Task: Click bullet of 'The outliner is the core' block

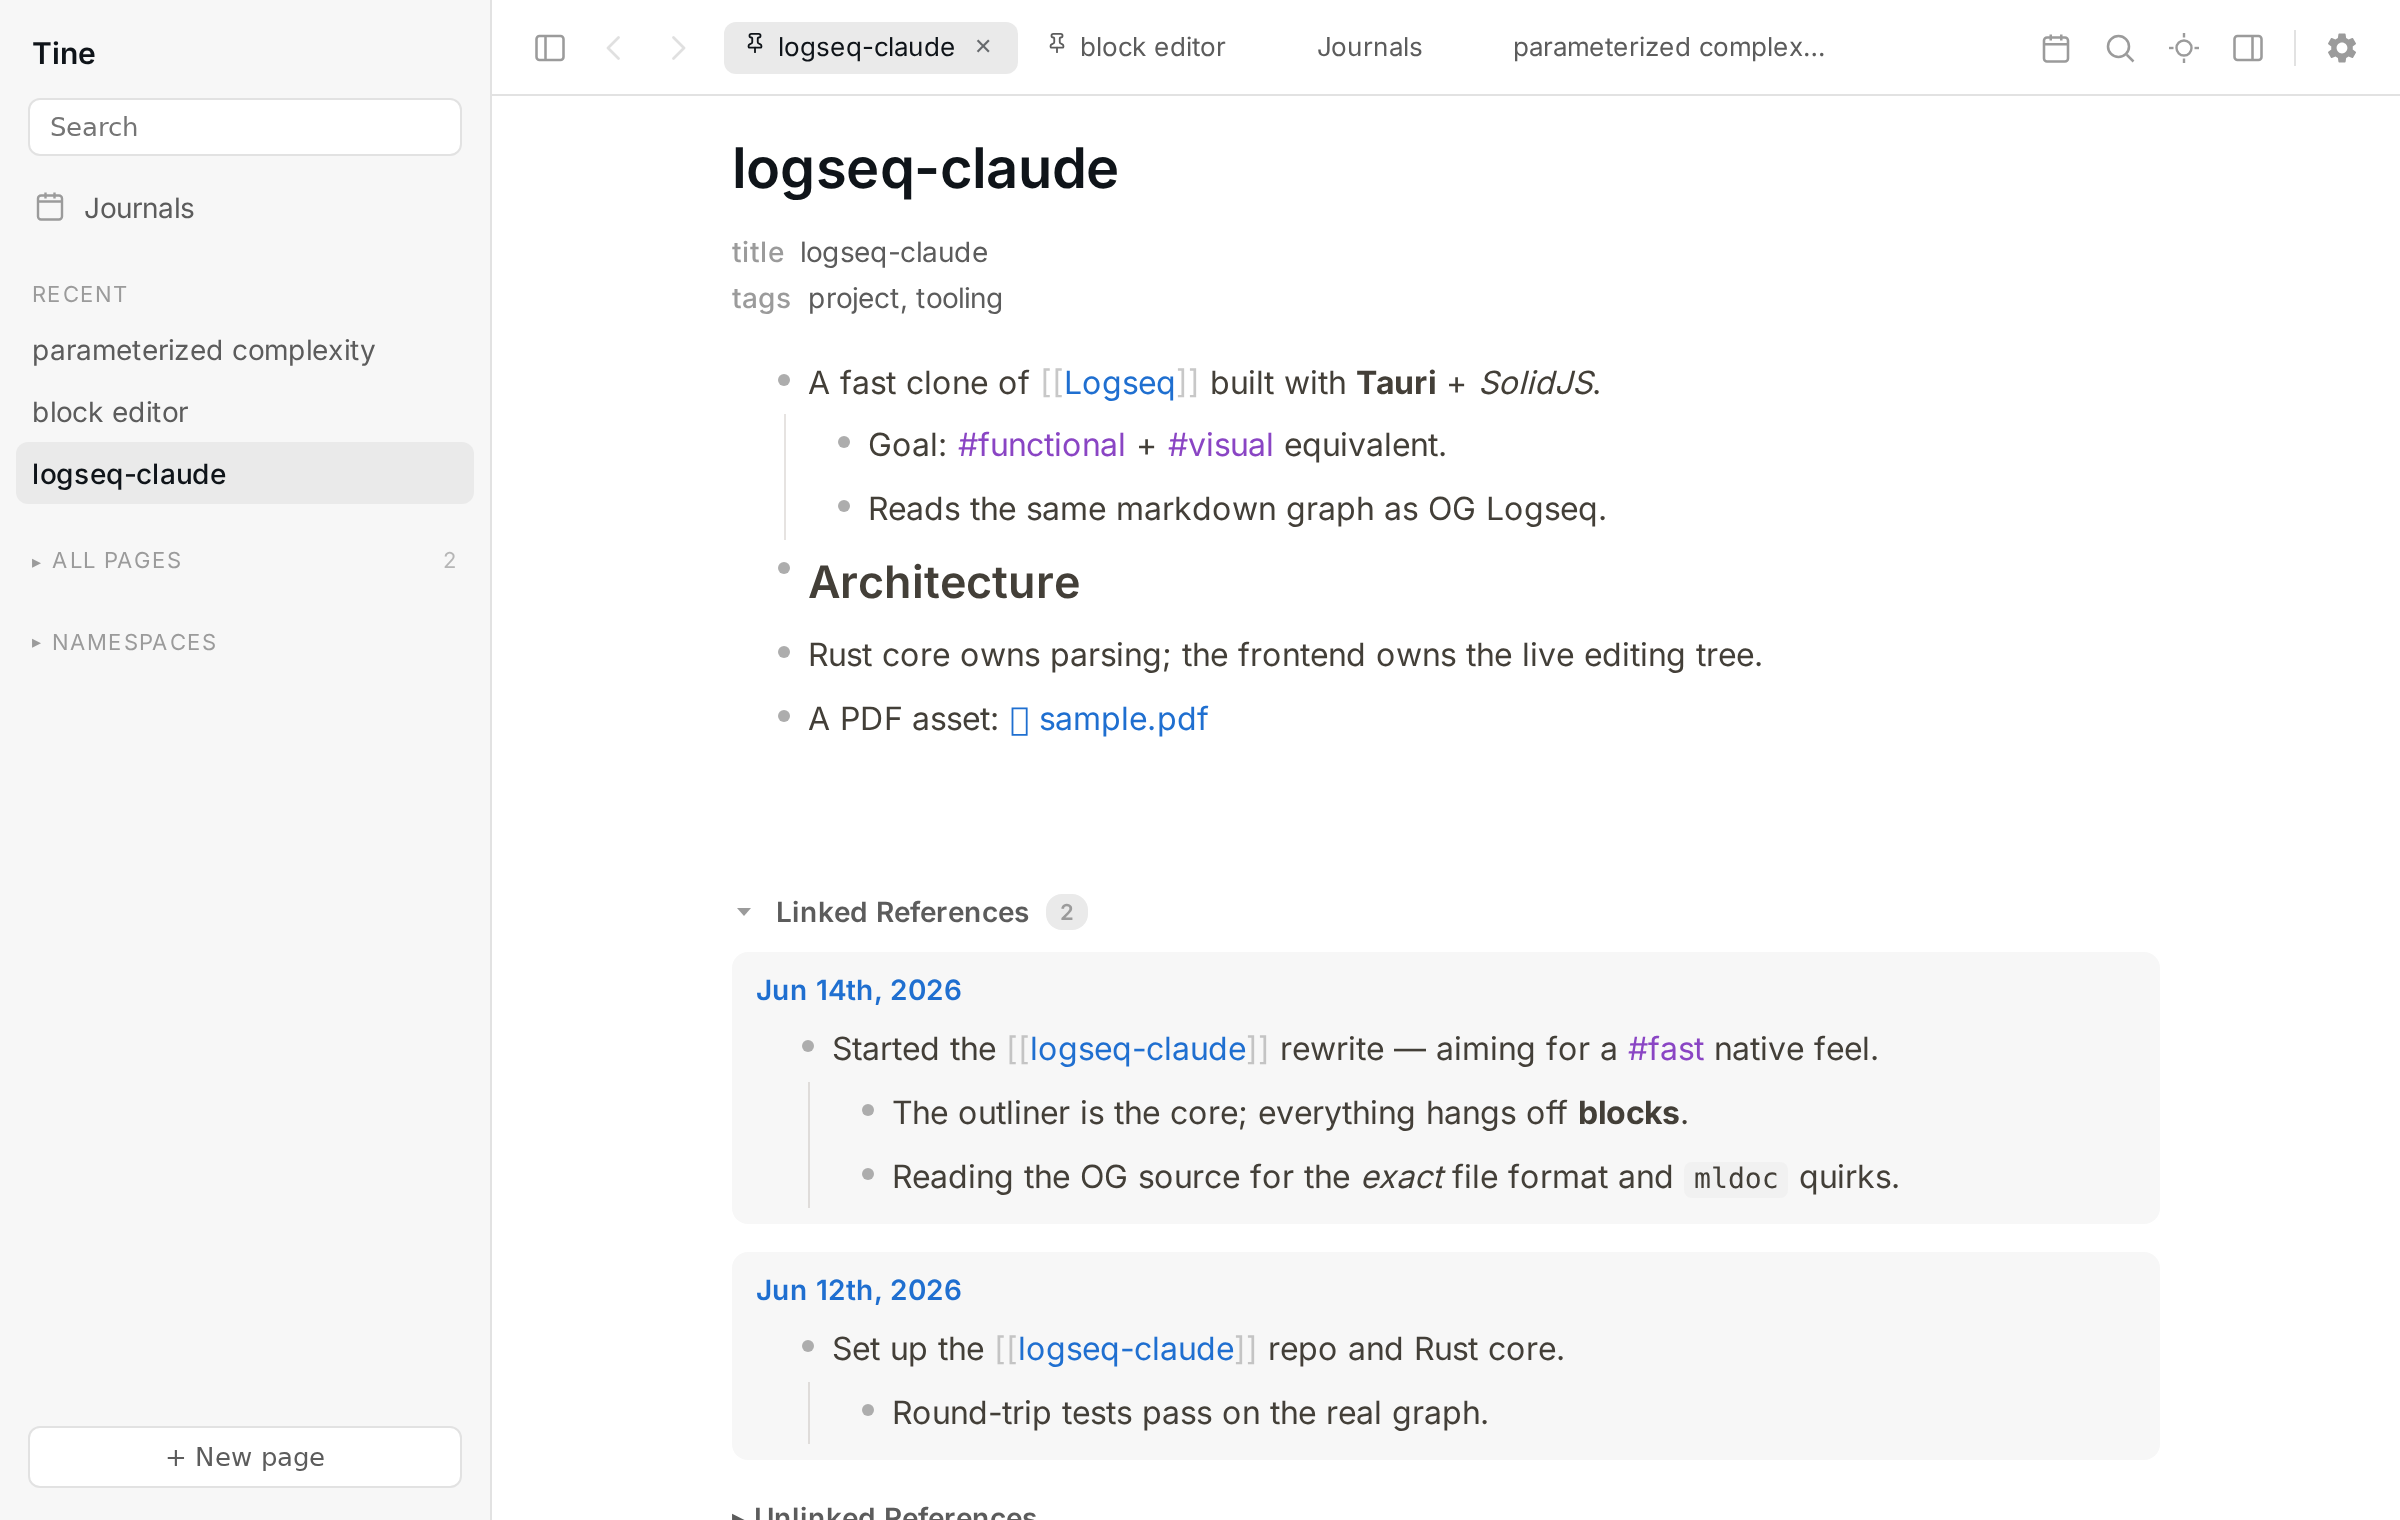Action: click(x=868, y=1111)
